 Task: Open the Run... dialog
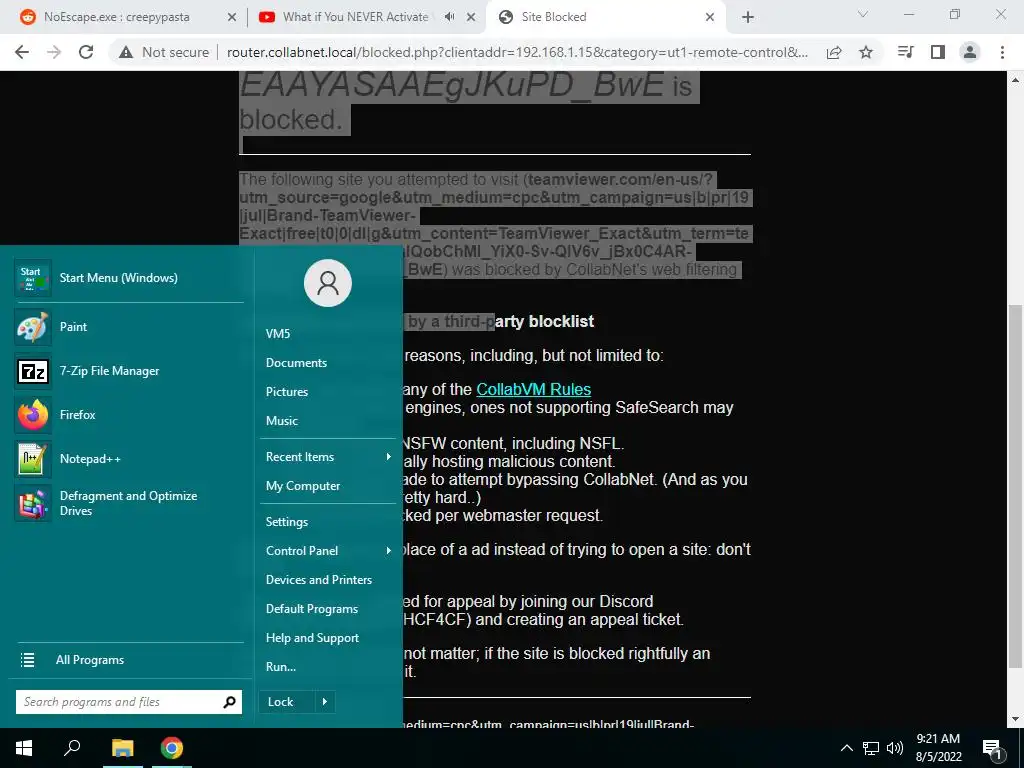click(x=328, y=667)
